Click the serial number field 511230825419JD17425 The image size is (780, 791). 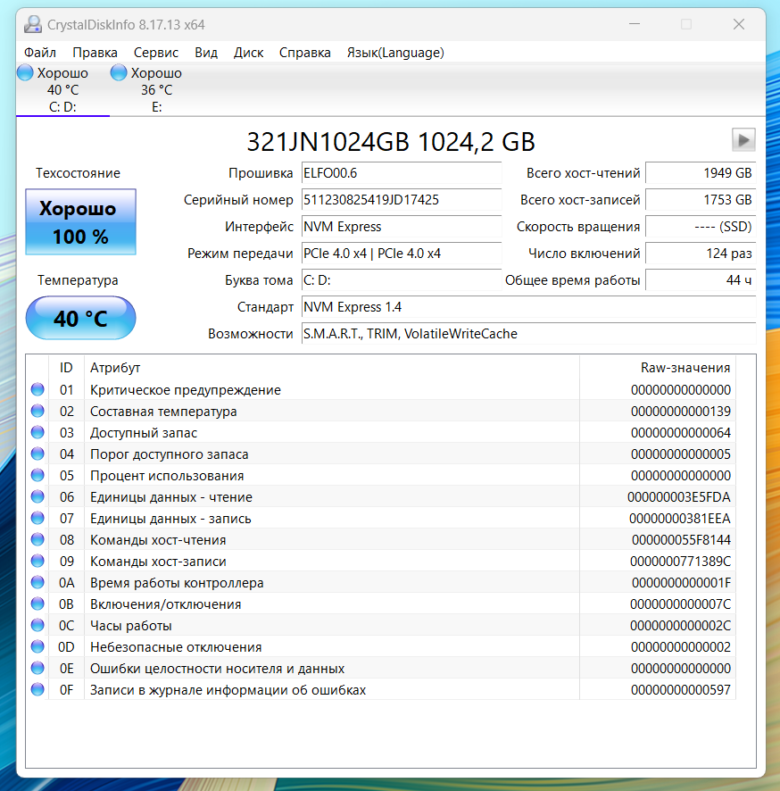pos(402,200)
